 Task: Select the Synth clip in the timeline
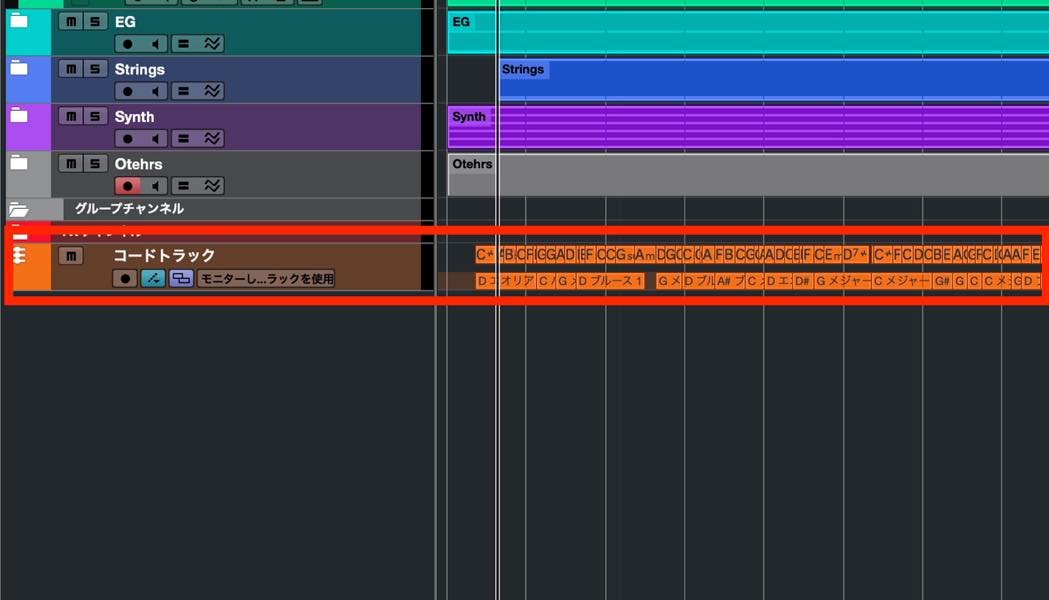(x=748, y=126)
